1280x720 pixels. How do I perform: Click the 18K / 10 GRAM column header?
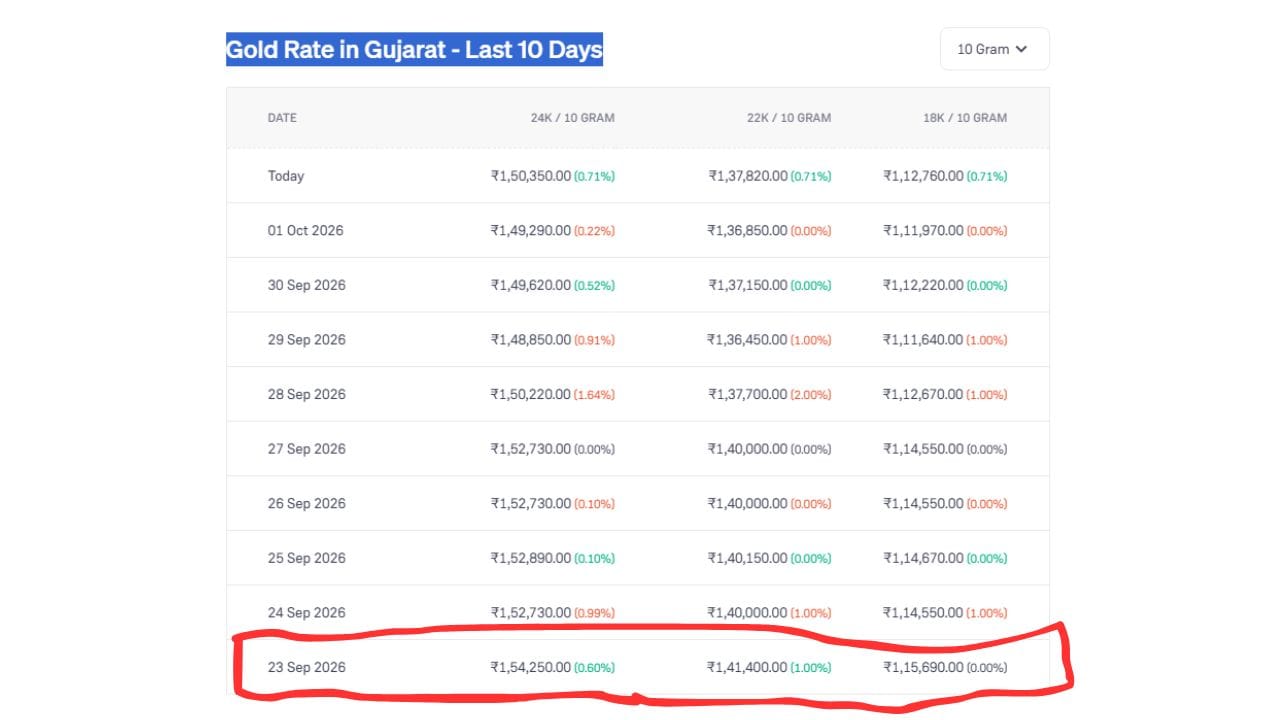click(965, 118)
